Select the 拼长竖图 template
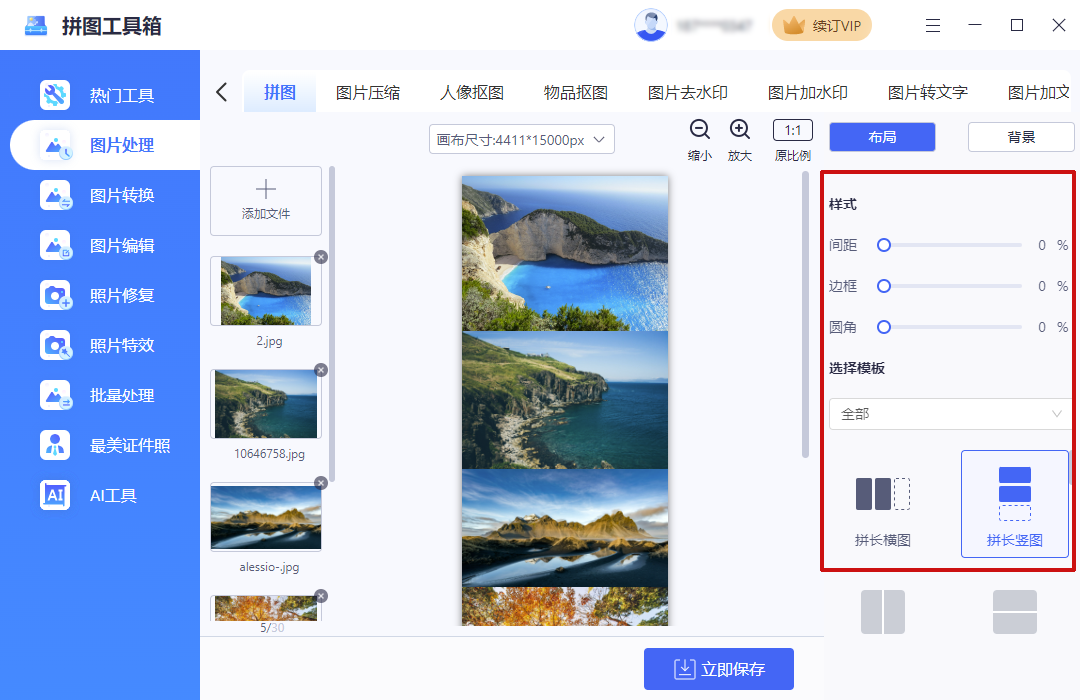The image size is (1080, 700). (x=1015, y=503)
